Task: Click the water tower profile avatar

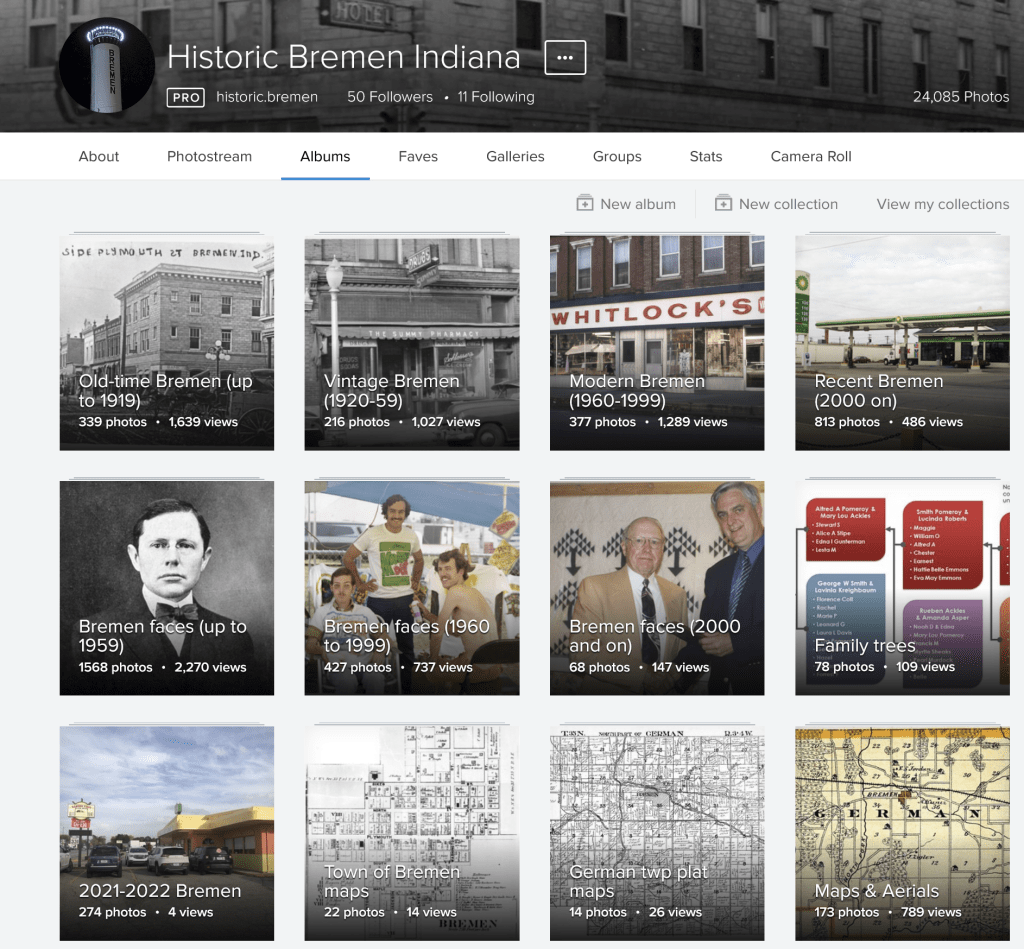Action: (106, 65)
